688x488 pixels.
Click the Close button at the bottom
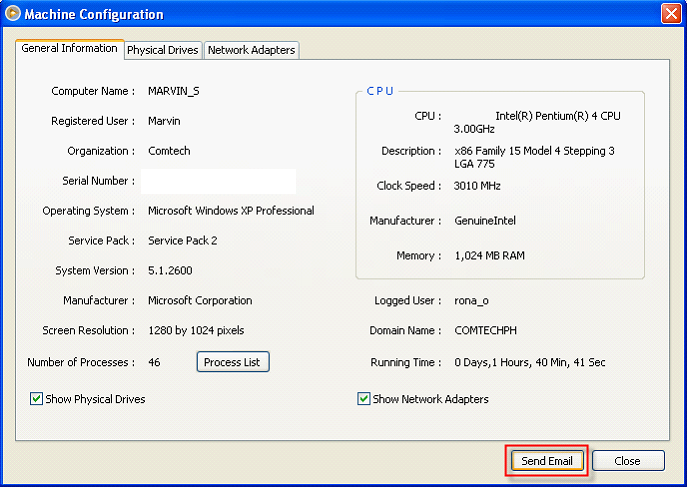coord(628,461)
